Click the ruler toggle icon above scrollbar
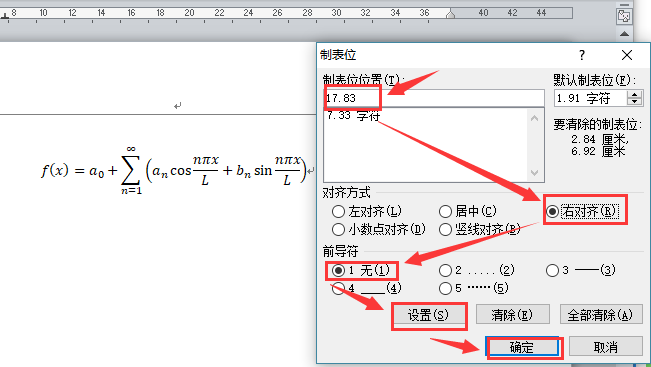651x367 pixels. pos(624,16)
